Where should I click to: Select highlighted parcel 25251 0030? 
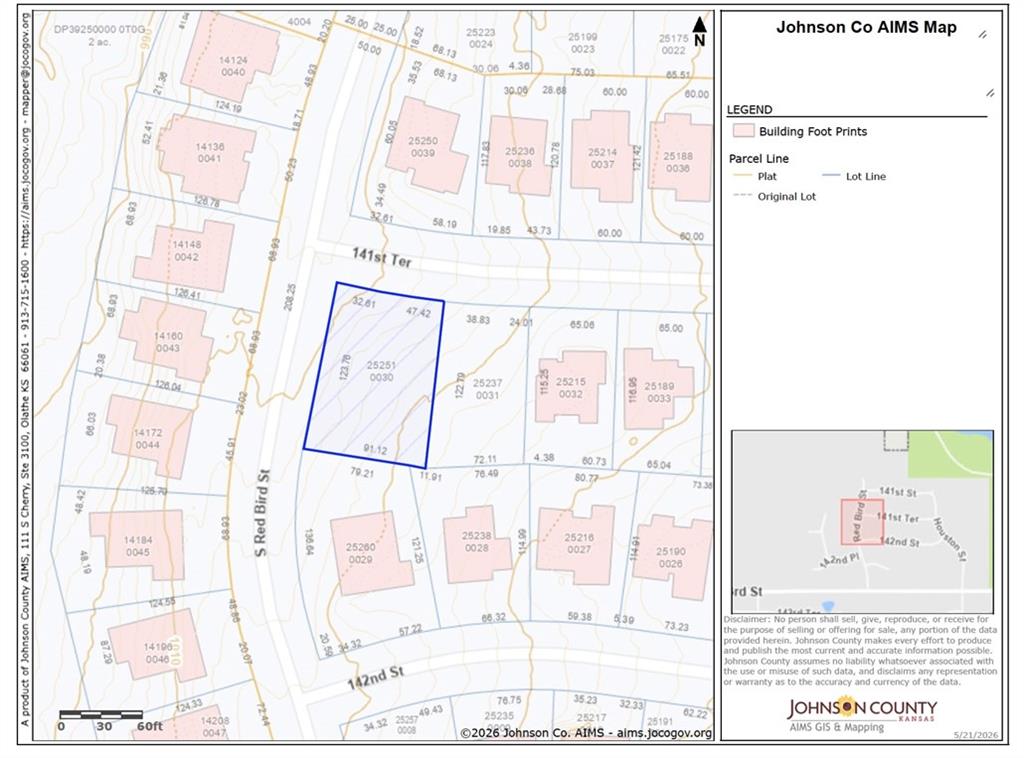[x=374, y=375]
